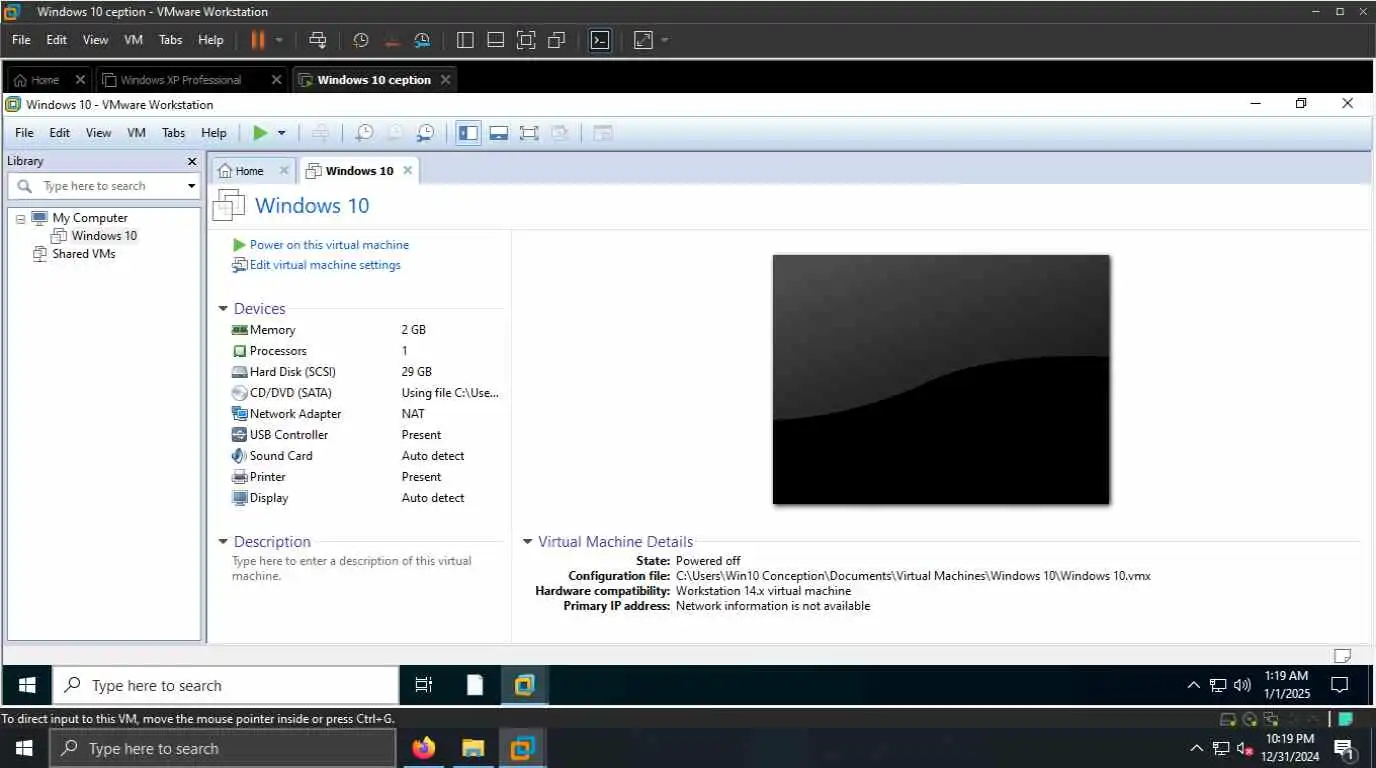Revert to snapshot icon in the outer toolbar
This screenshot has width=1376, height=768.
392,40
